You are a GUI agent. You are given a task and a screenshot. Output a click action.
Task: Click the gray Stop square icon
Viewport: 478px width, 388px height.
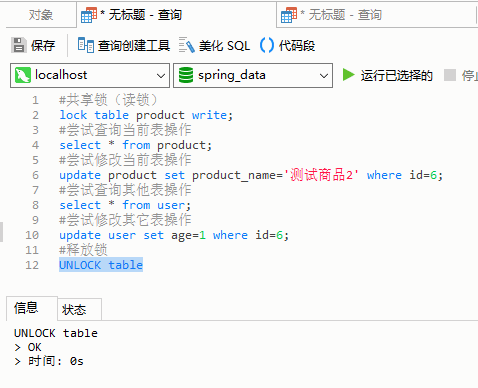(x=450, y=75)
